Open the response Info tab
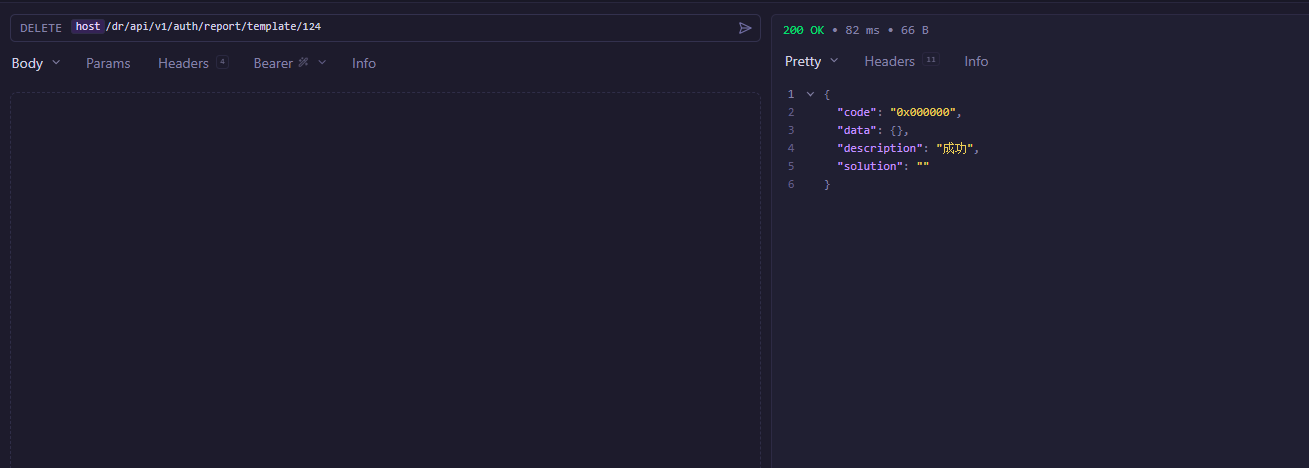 pos(976,61)
